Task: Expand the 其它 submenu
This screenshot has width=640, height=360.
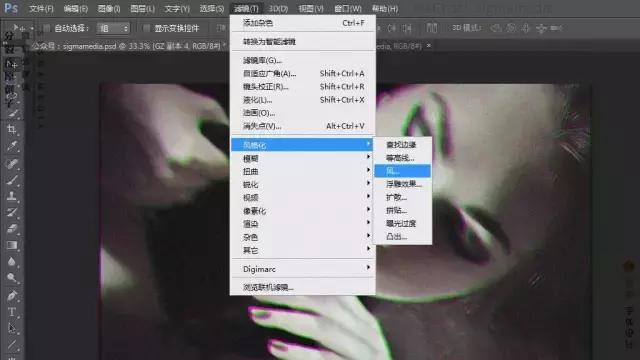Action: [x=302, y=250]
